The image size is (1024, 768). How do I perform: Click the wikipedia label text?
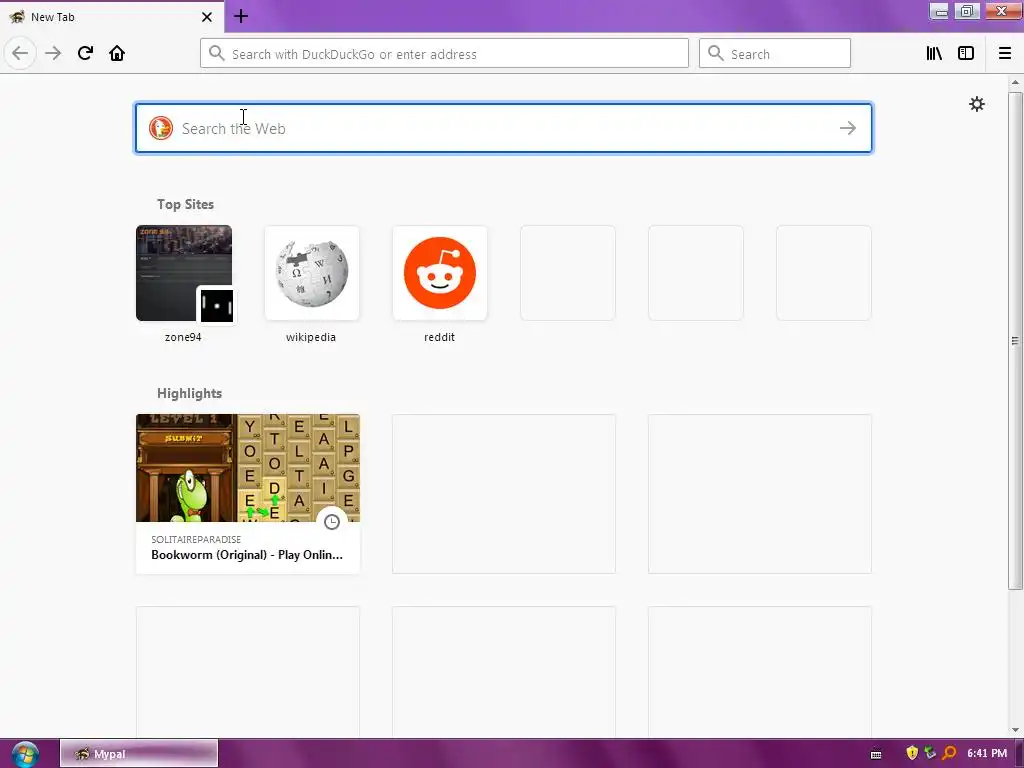point(311,337)
